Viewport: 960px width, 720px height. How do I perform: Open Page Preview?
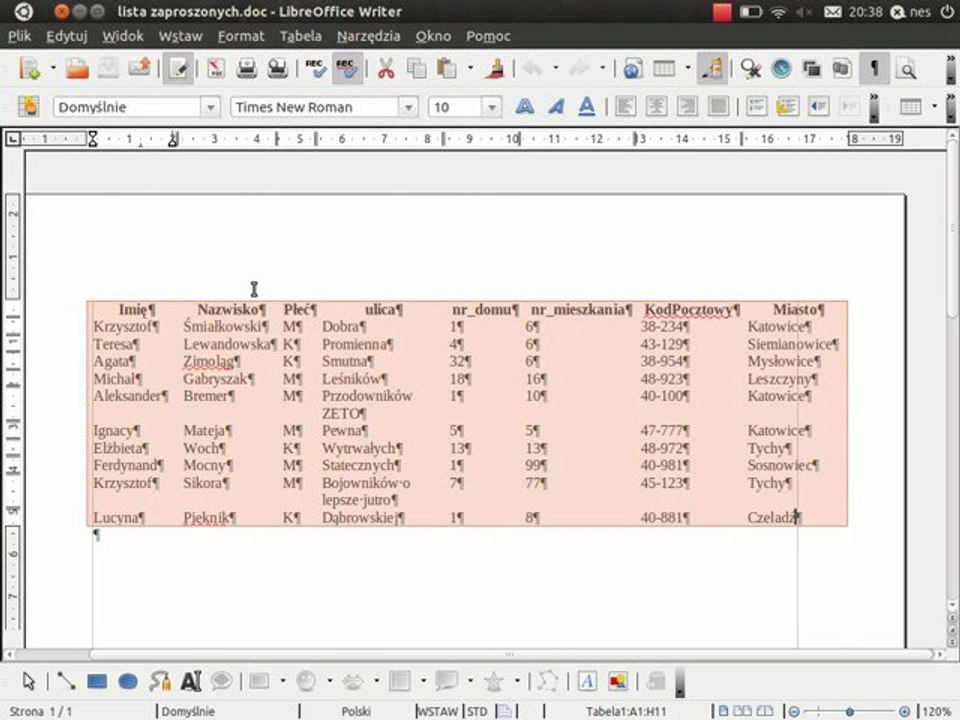(x=277, y=68)
